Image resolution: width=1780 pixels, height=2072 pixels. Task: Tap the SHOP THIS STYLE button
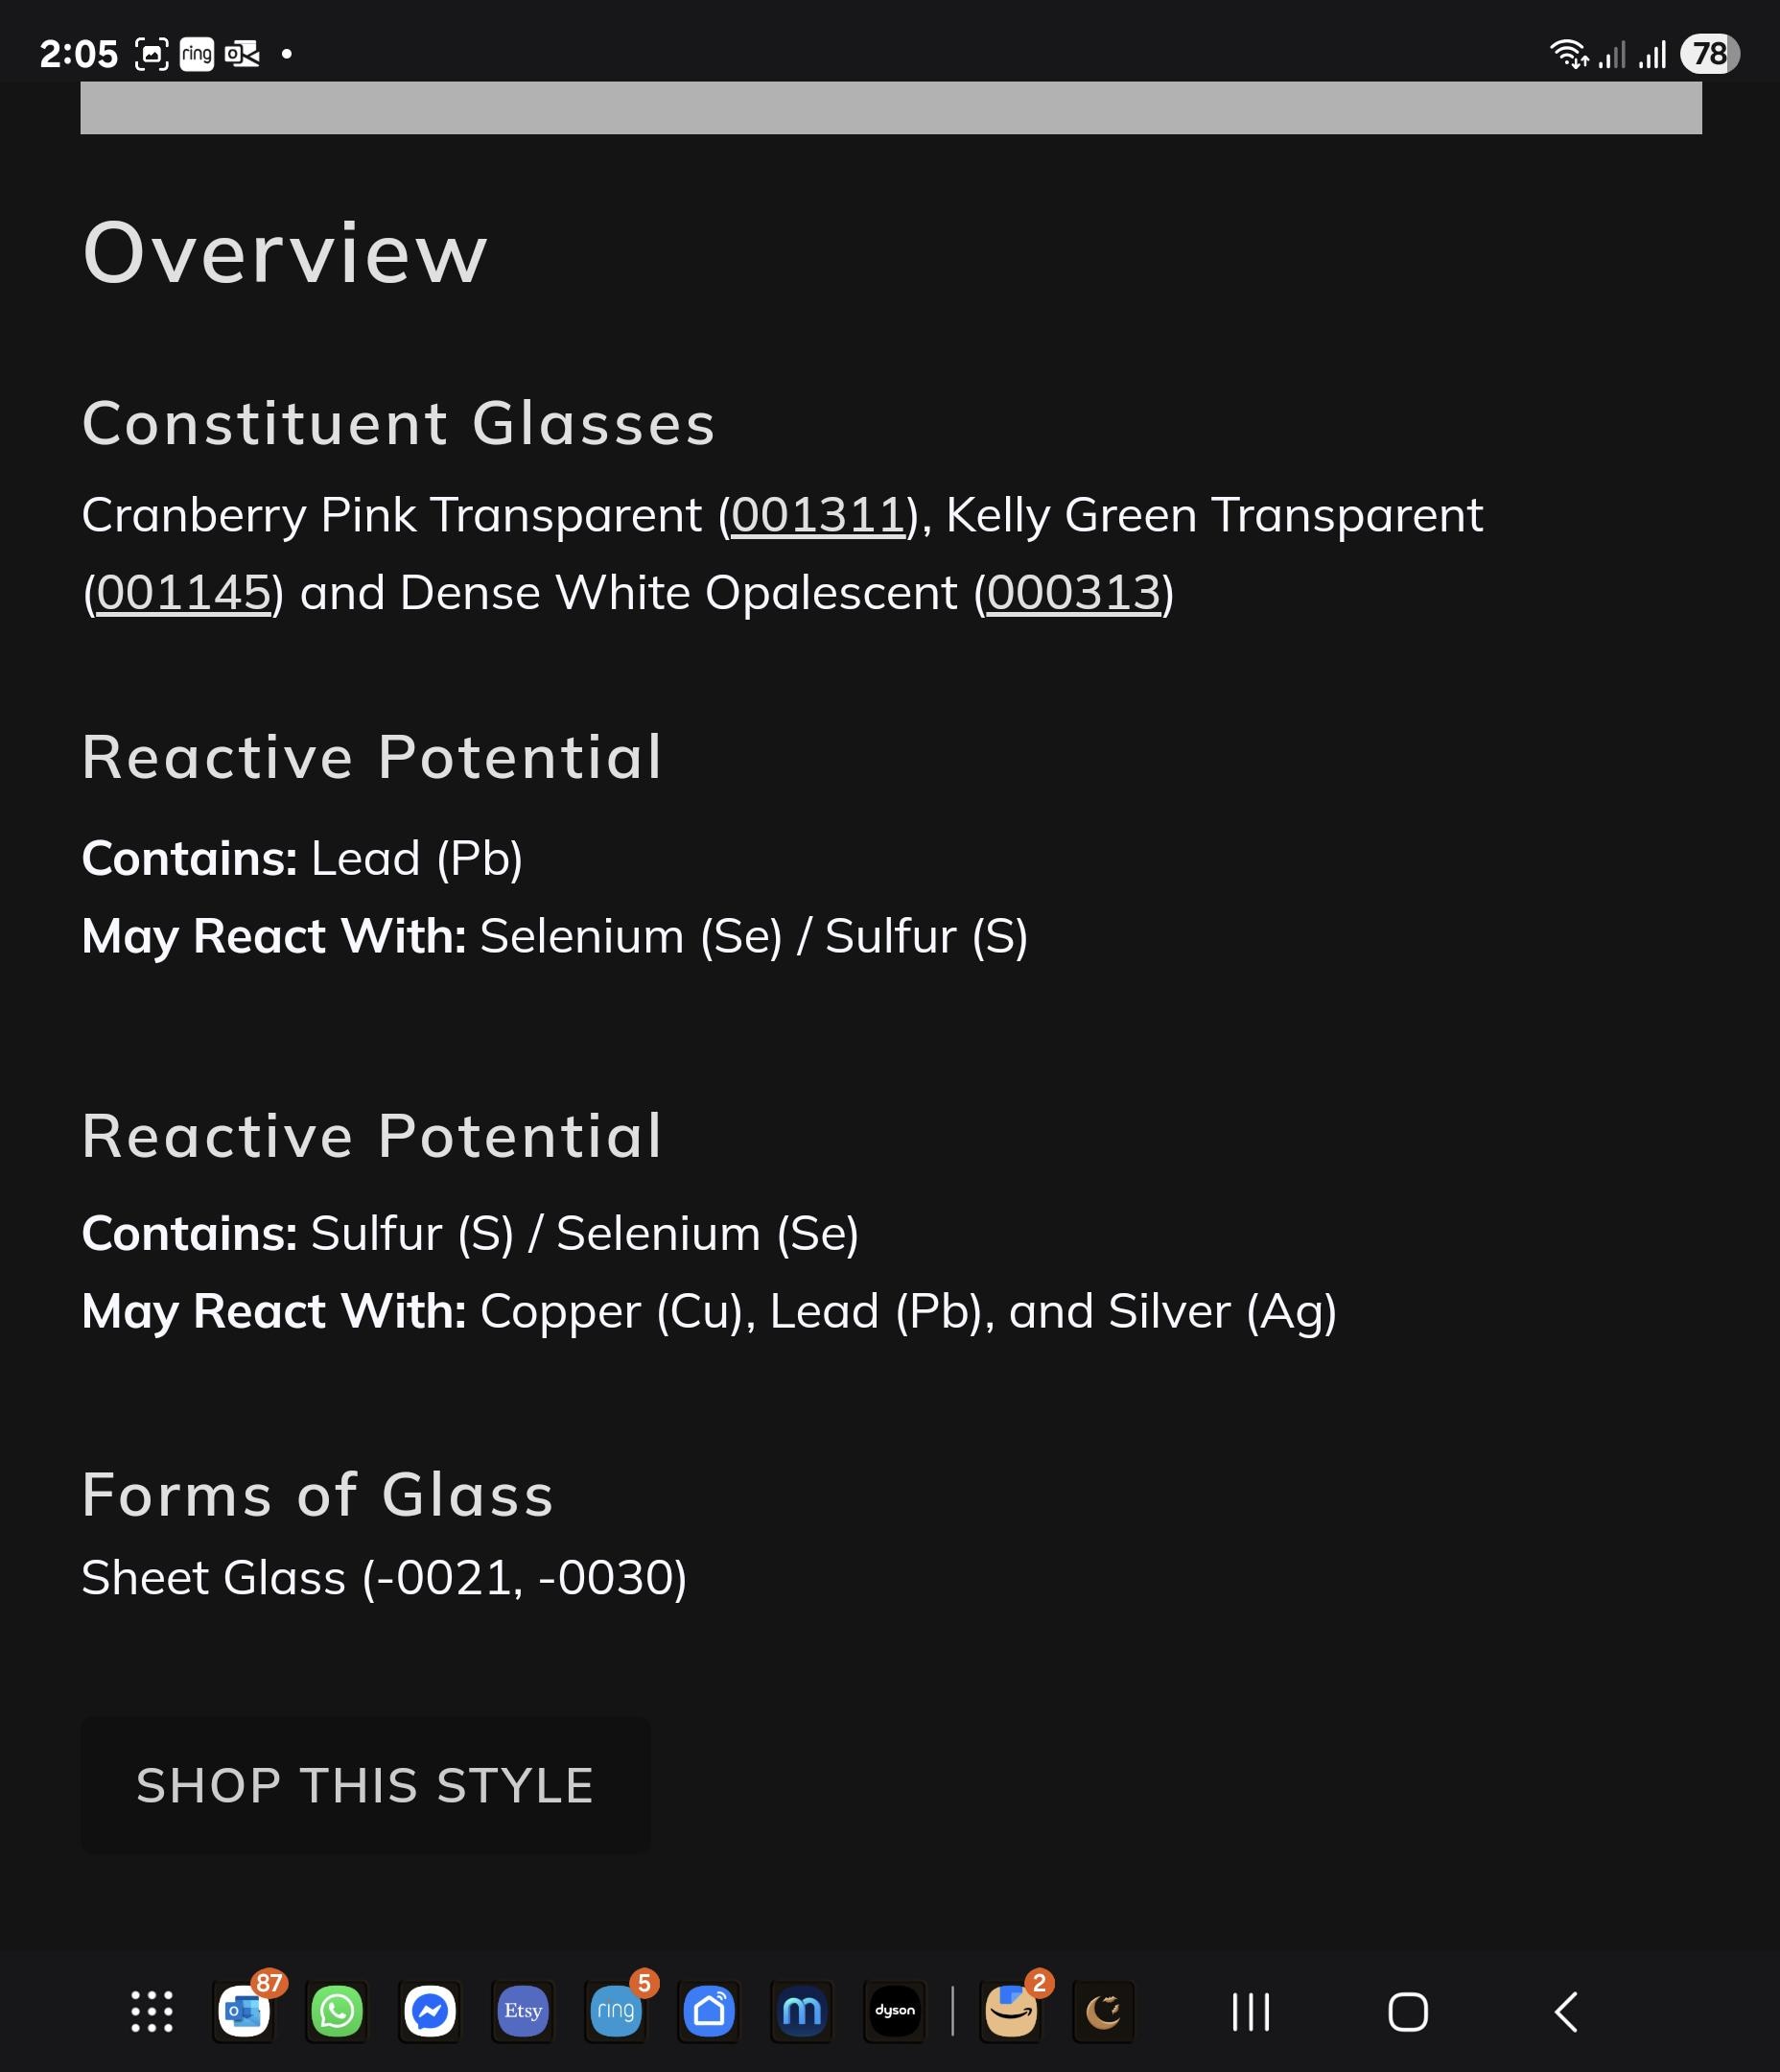point(365,1785)
